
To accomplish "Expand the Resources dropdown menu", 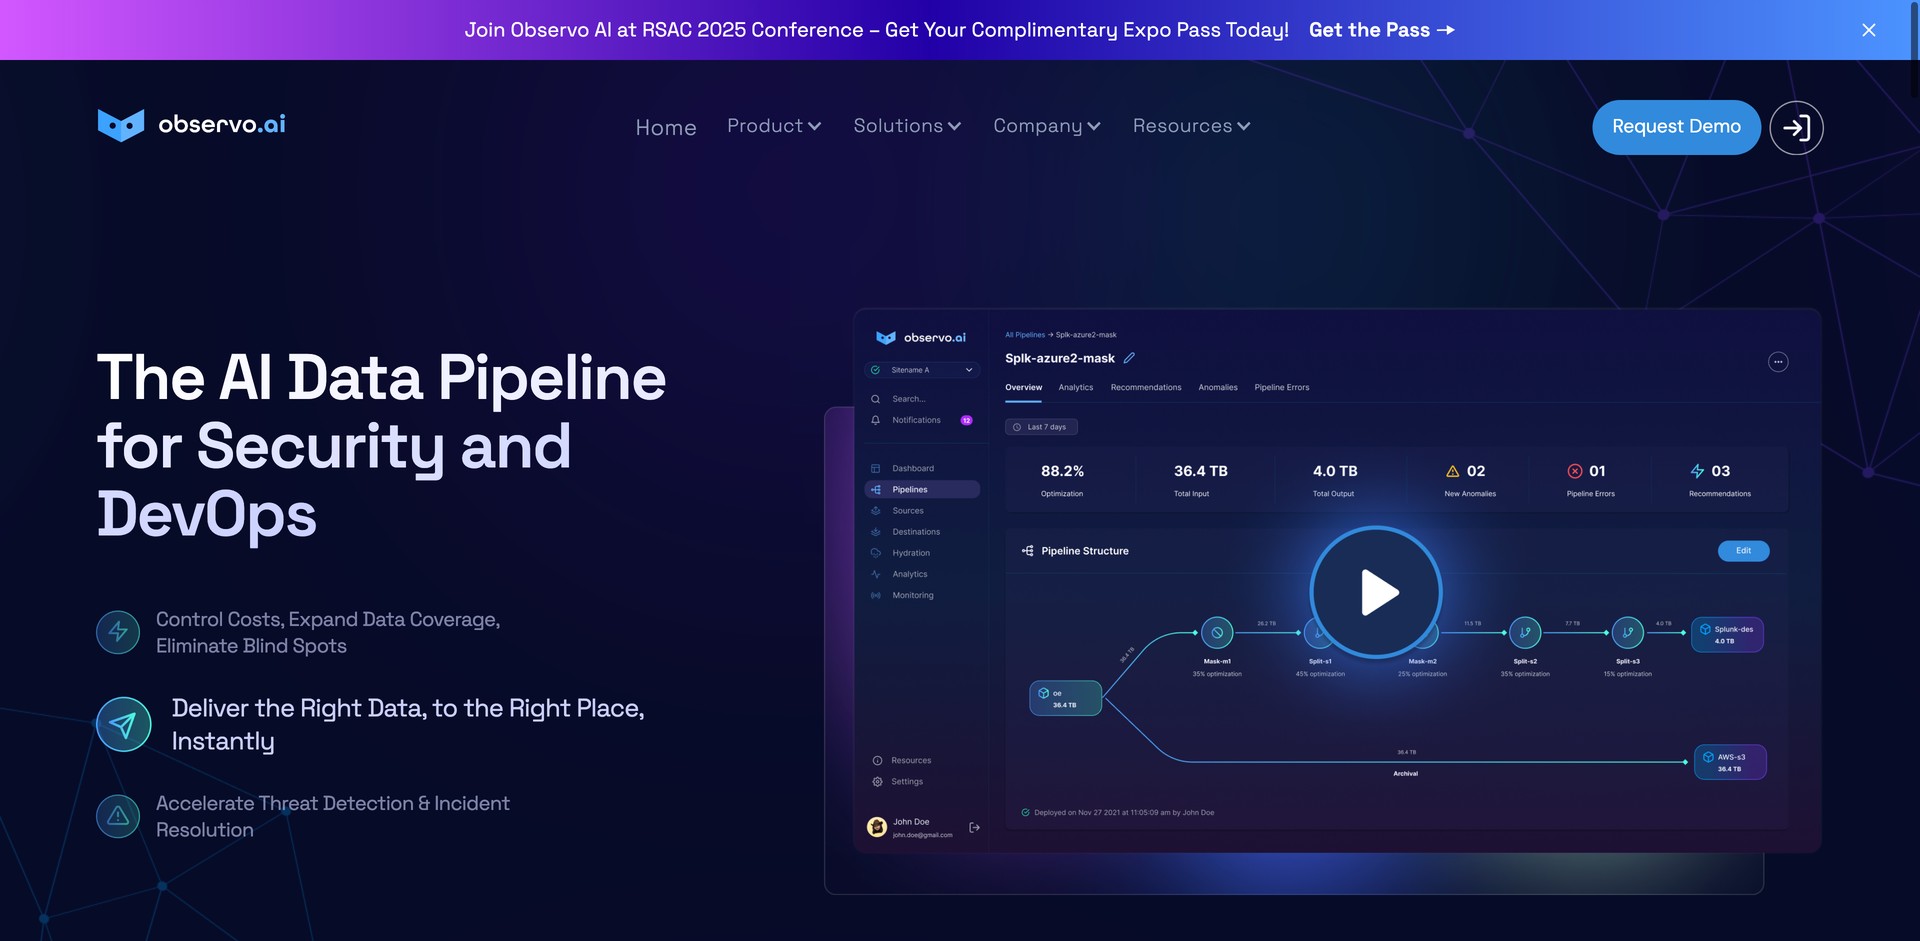I will point(1192,126).
